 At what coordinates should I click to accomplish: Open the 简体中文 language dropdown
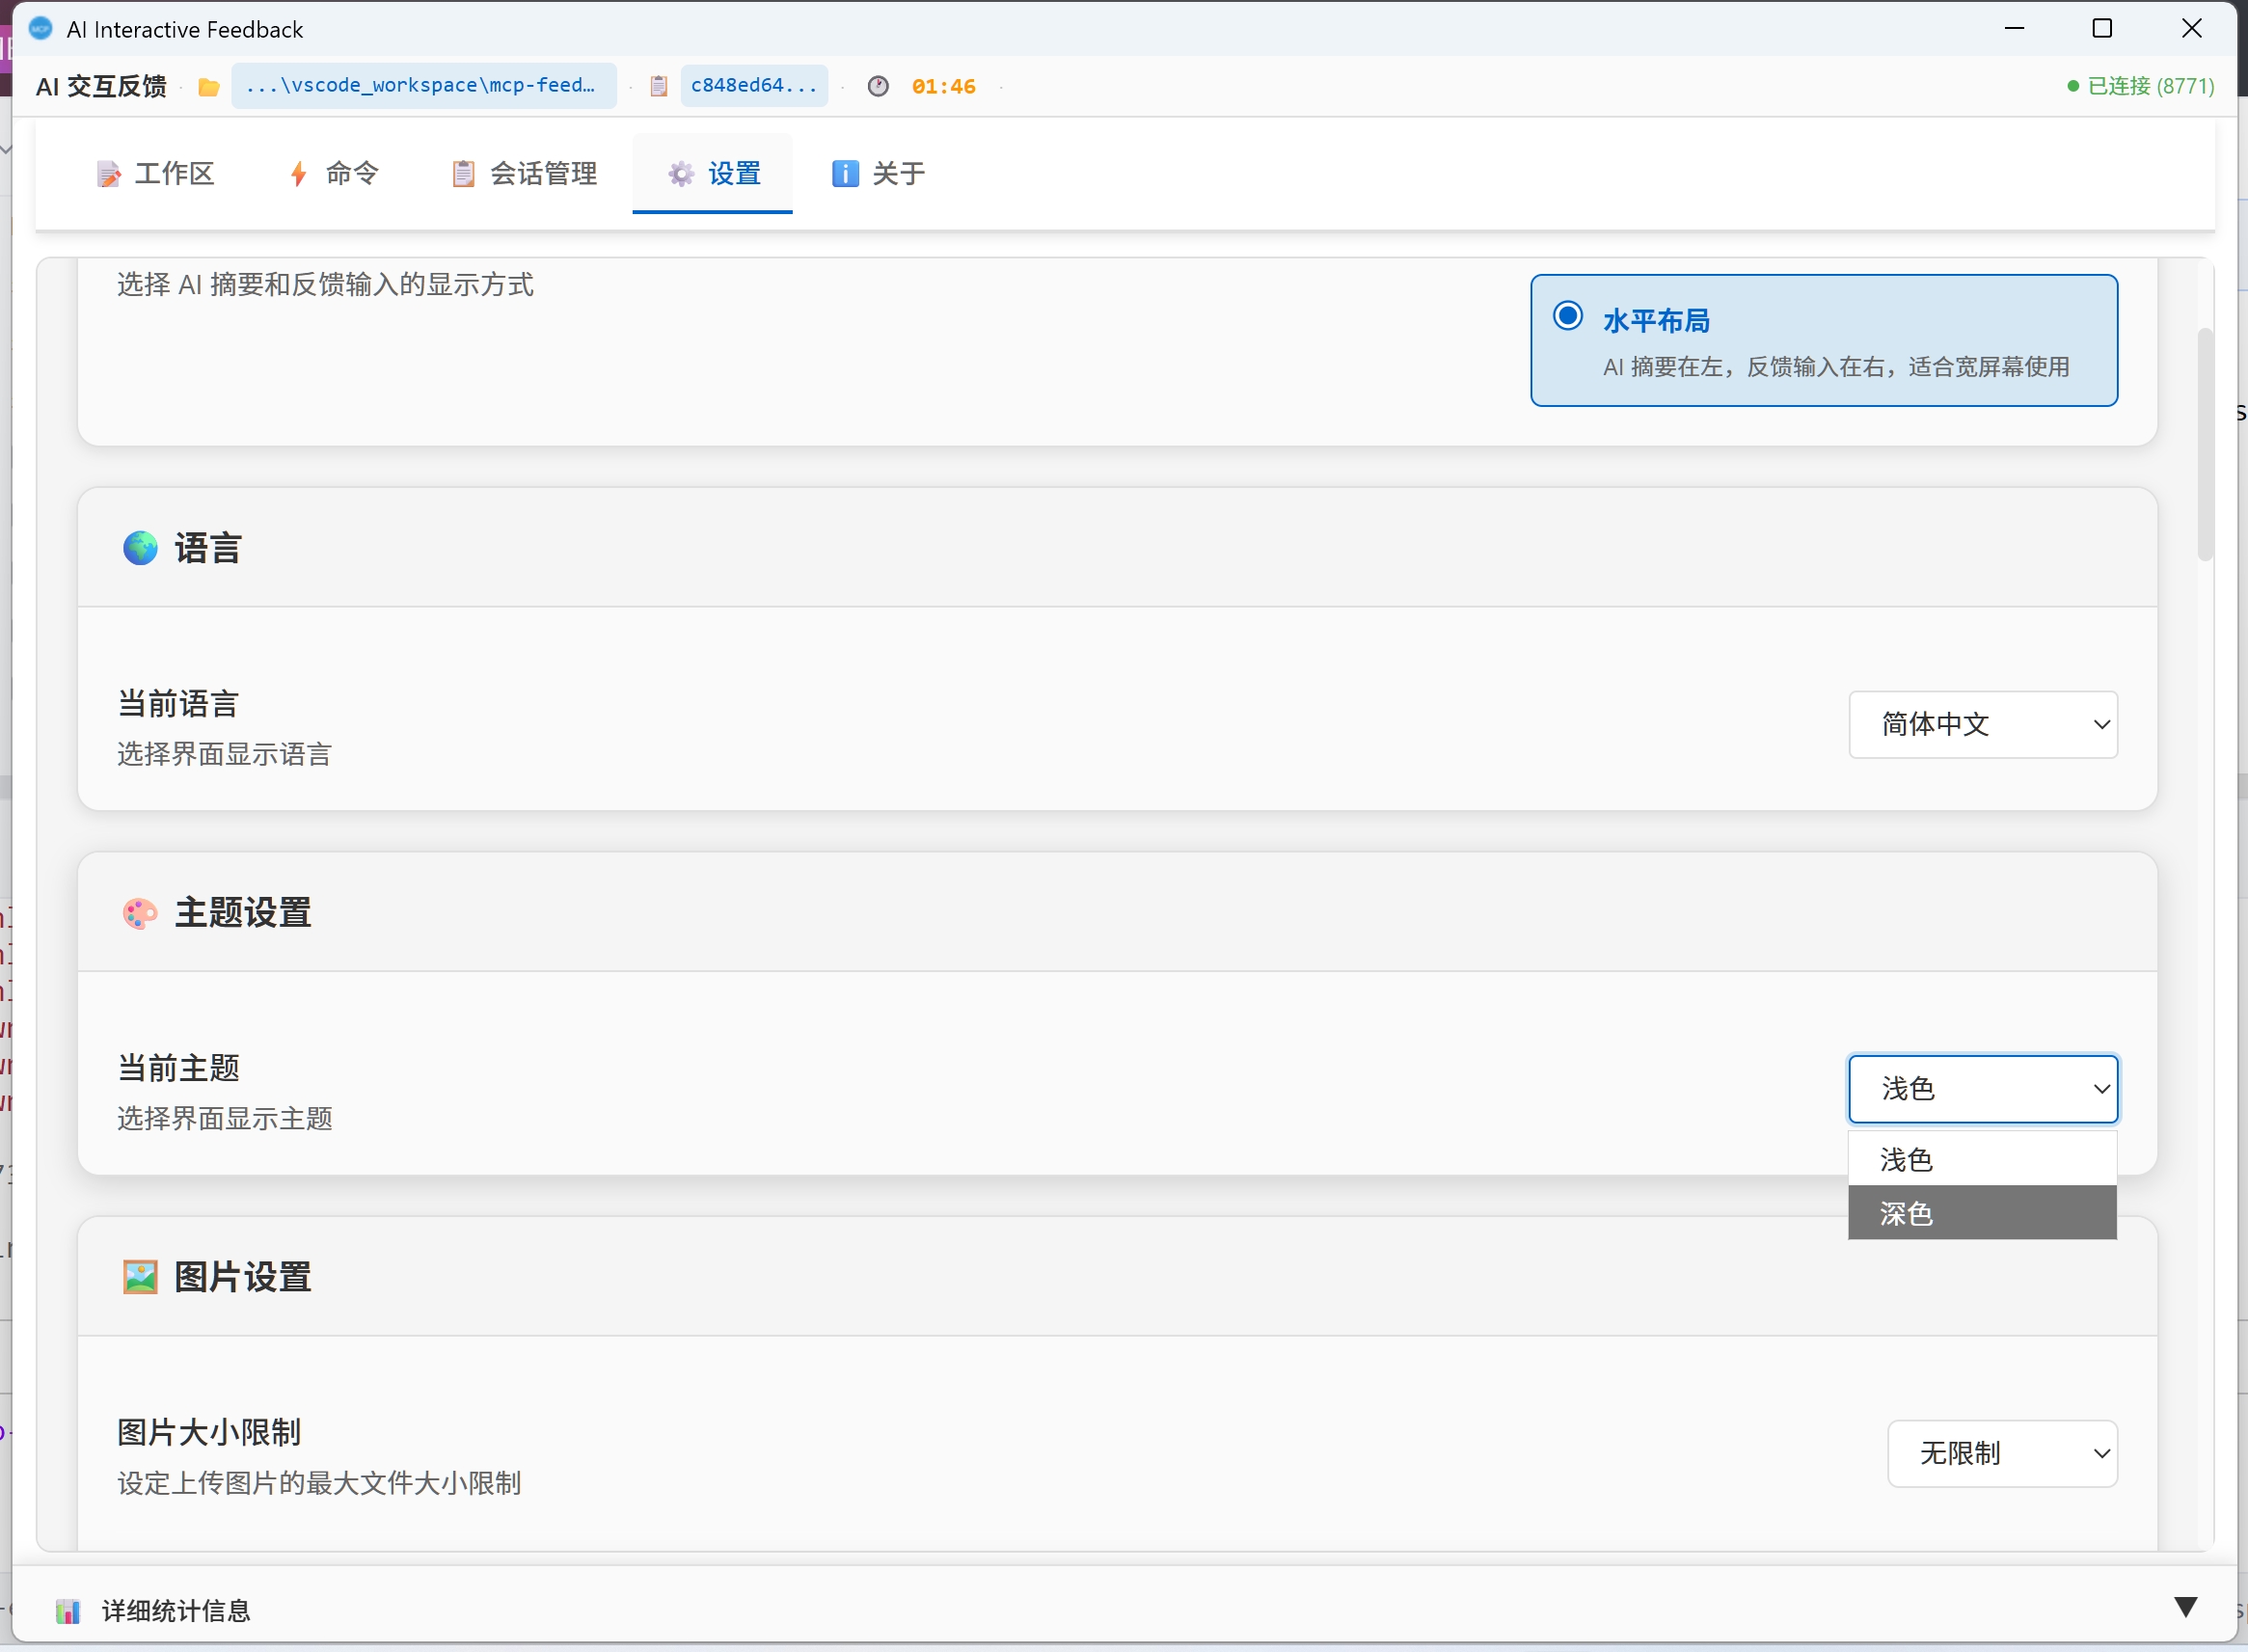click(x=1983, y=725)
